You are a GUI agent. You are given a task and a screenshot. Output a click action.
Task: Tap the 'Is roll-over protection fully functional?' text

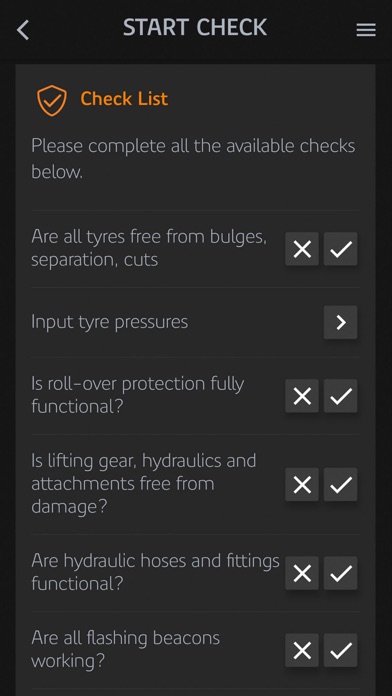click(138, 395)
